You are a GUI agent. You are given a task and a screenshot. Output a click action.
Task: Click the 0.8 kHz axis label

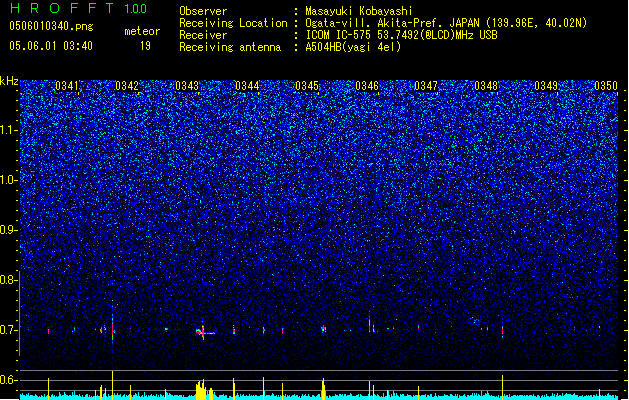9,280
